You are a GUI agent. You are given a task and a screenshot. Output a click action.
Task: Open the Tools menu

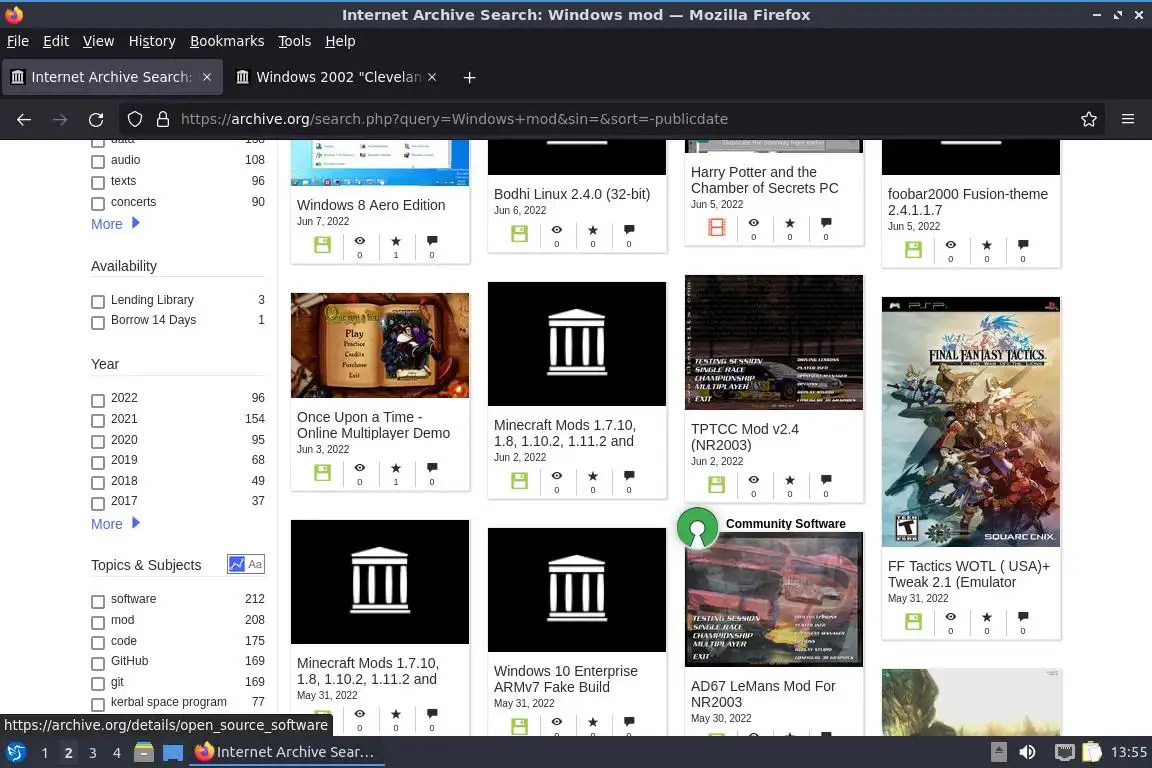[x=295, y=41]
